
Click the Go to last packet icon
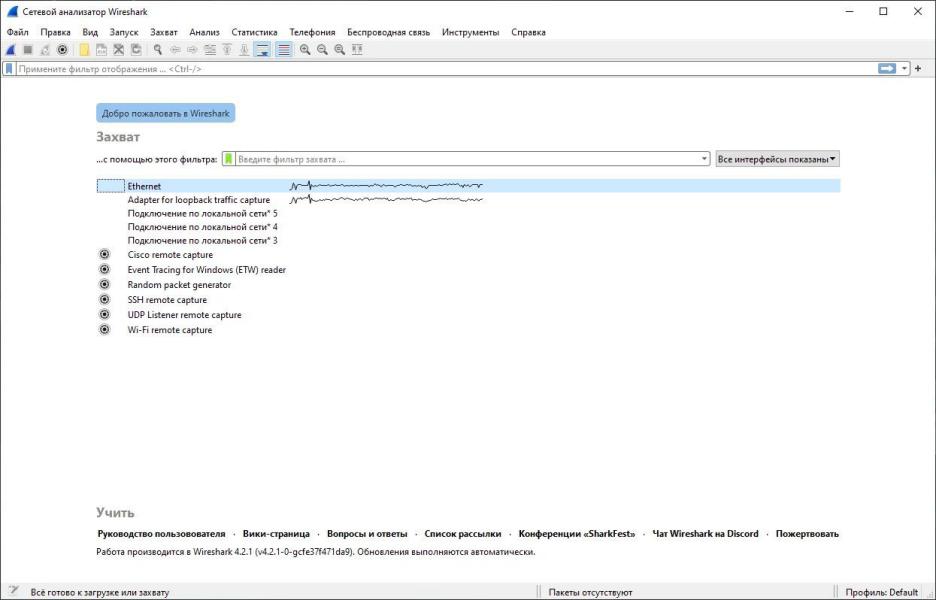pos(244,50)
